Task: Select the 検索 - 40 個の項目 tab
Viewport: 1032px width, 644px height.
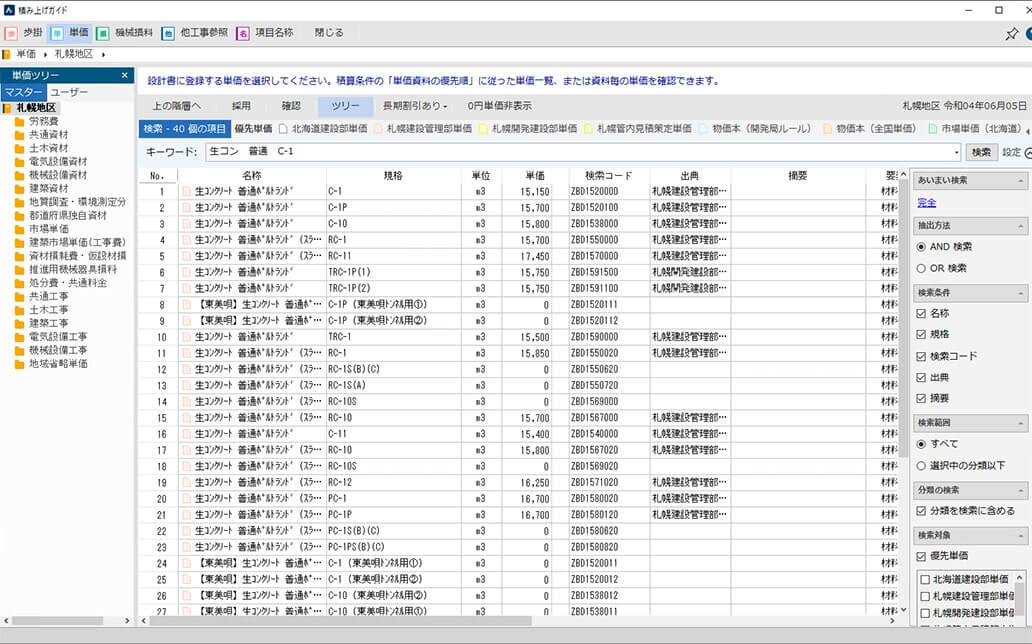Action: point(184,129)
